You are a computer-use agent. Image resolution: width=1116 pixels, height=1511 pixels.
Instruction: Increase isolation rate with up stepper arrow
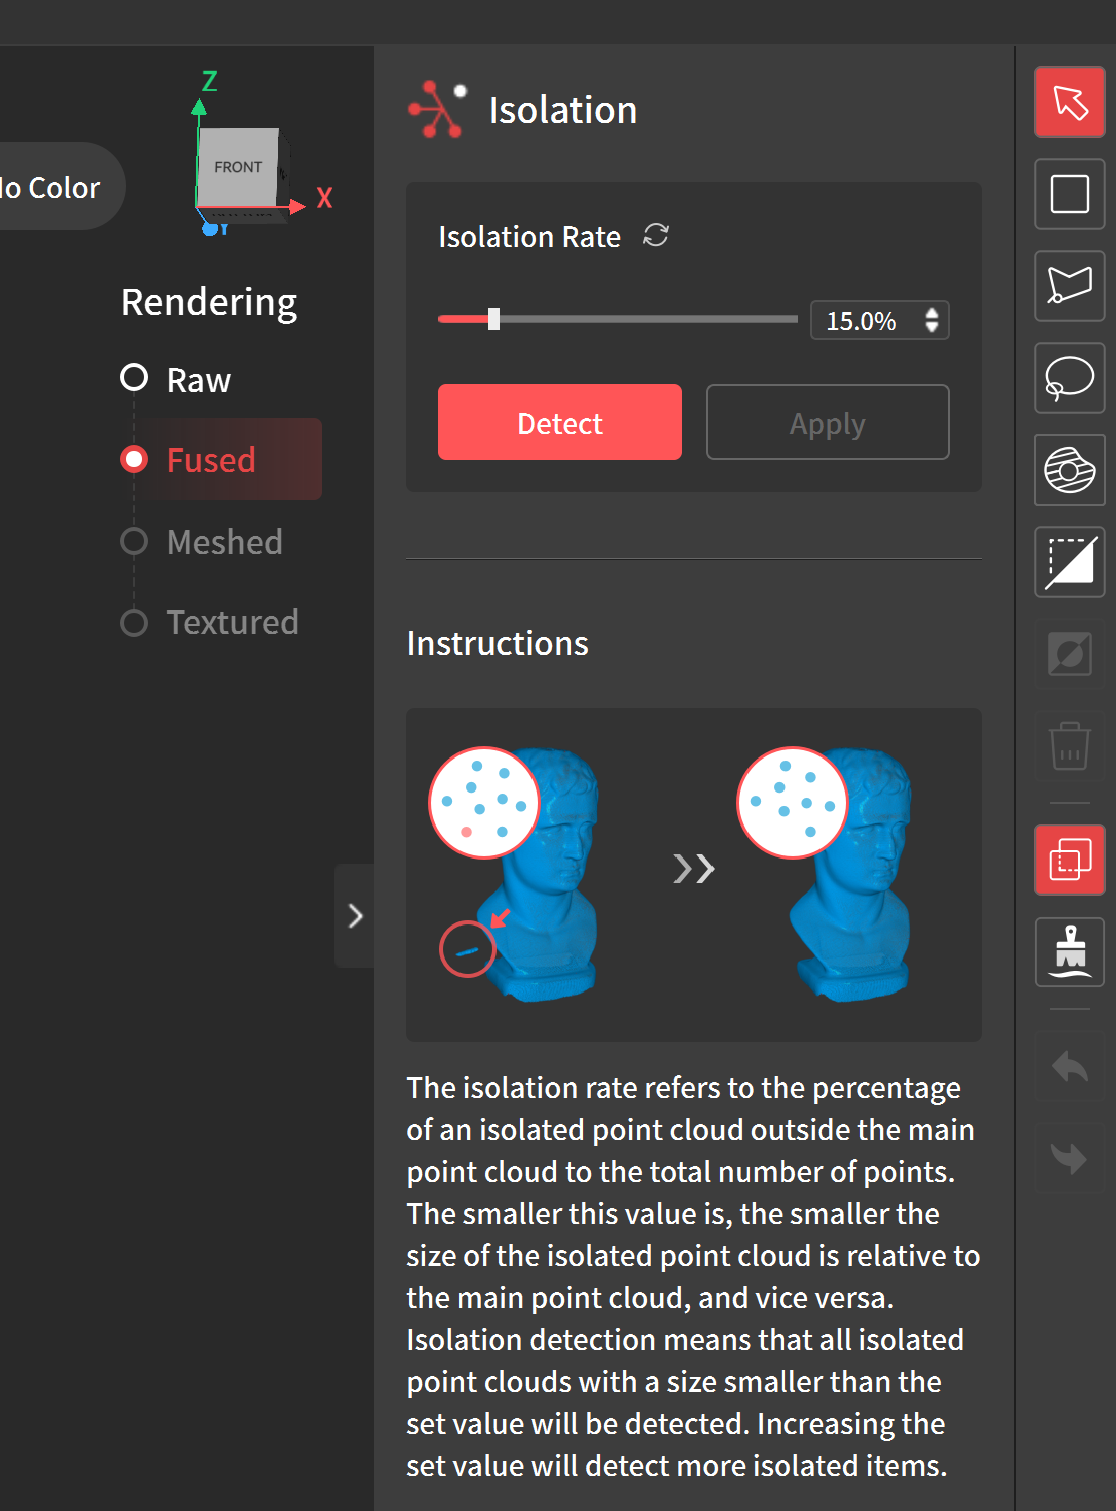click(x=932, y=313)
